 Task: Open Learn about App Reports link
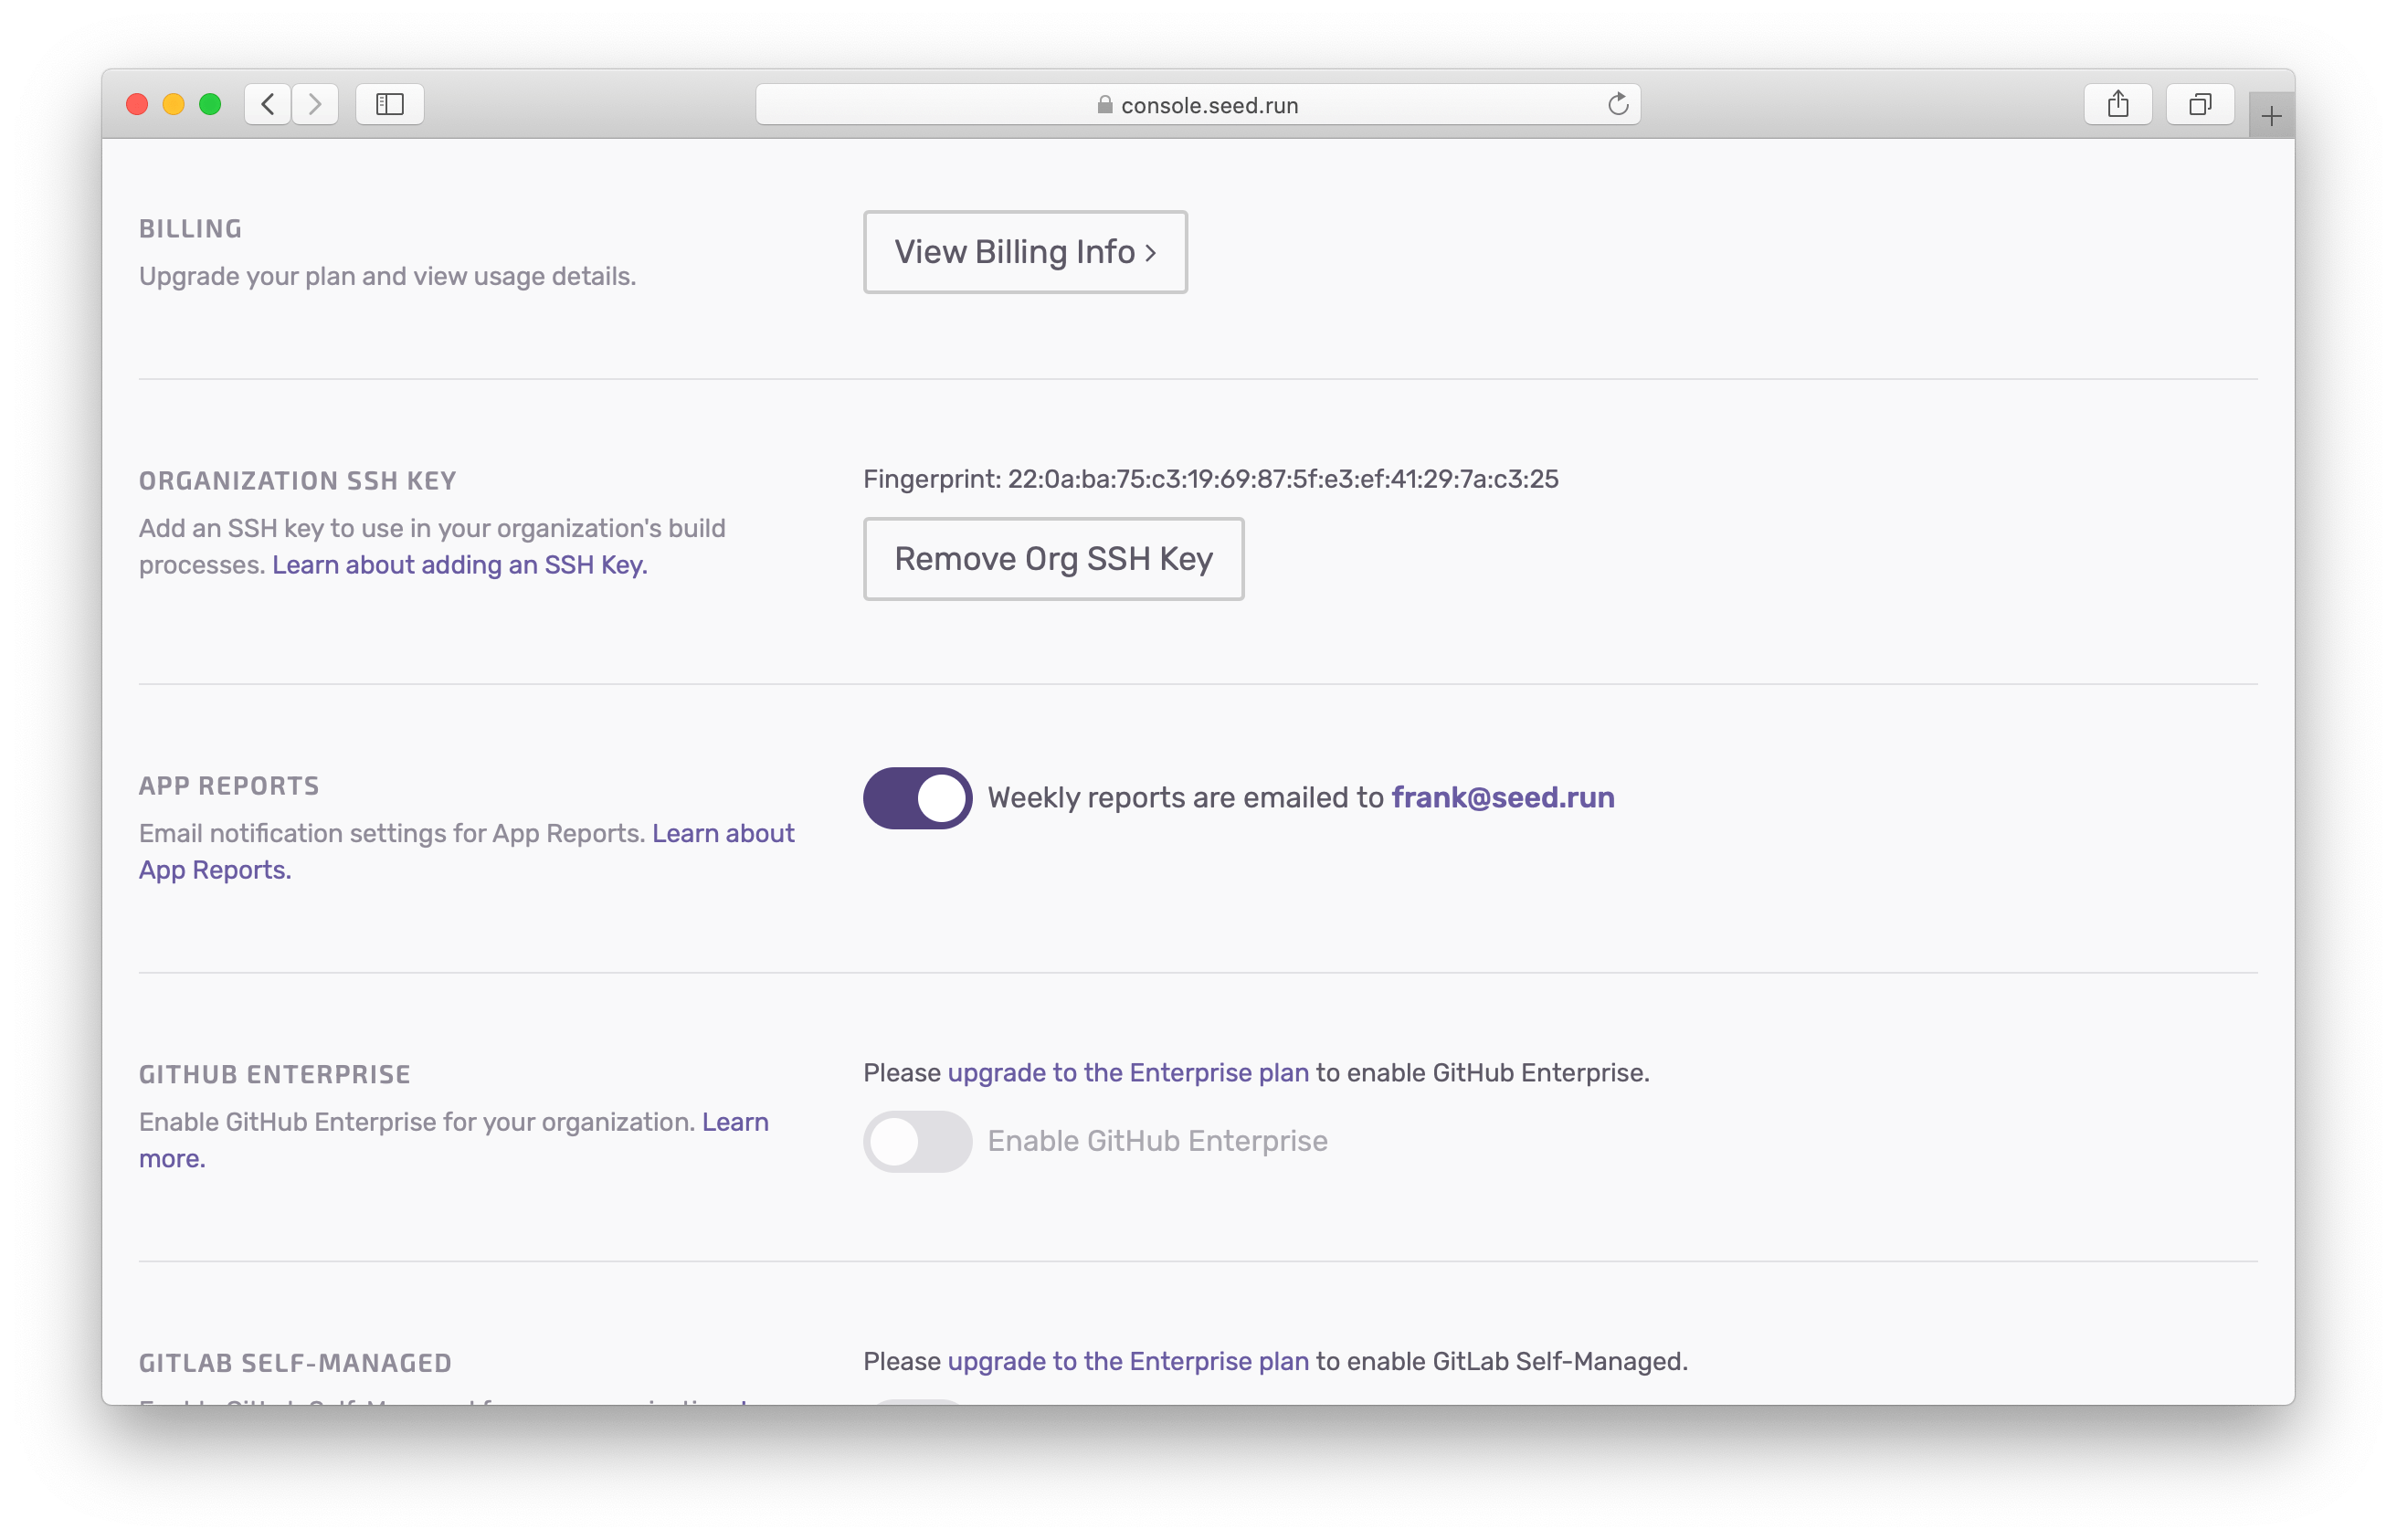click(x=723, y=833)
